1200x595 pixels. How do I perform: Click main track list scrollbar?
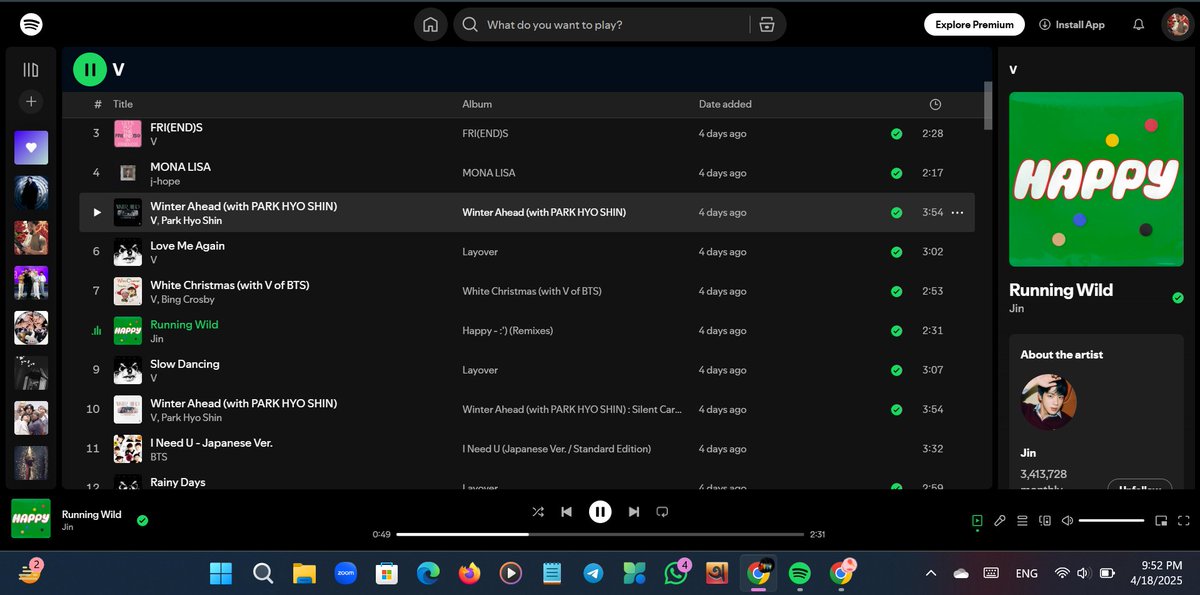point(988,106)
